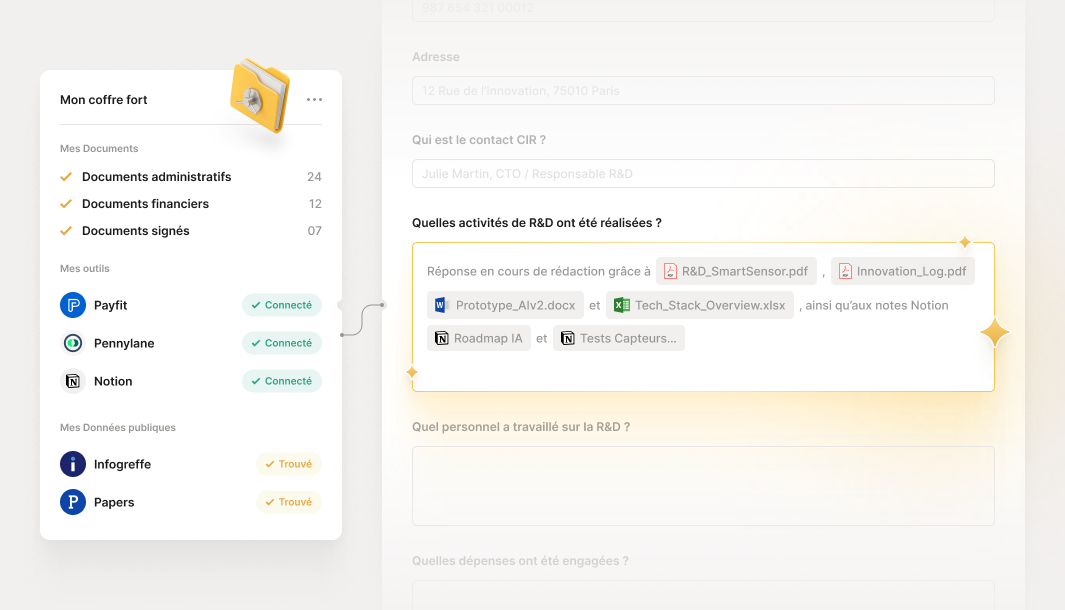1065x610 pixels.
Task: Click the Pennylane logo icon
Action: click(73, 343)
